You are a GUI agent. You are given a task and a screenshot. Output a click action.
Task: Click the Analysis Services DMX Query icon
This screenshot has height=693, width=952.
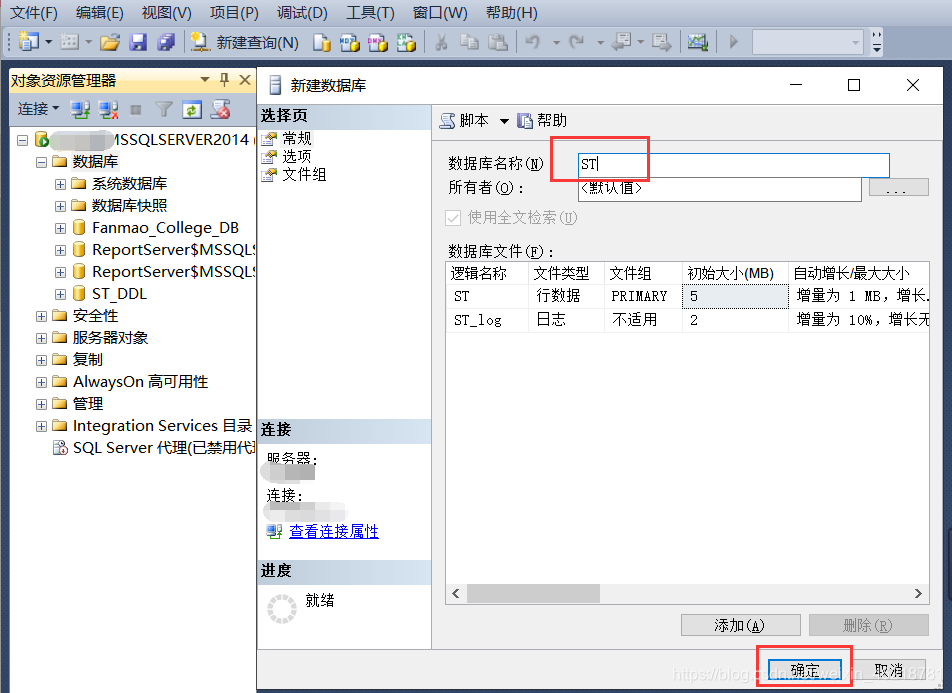[x=378, y=42]
